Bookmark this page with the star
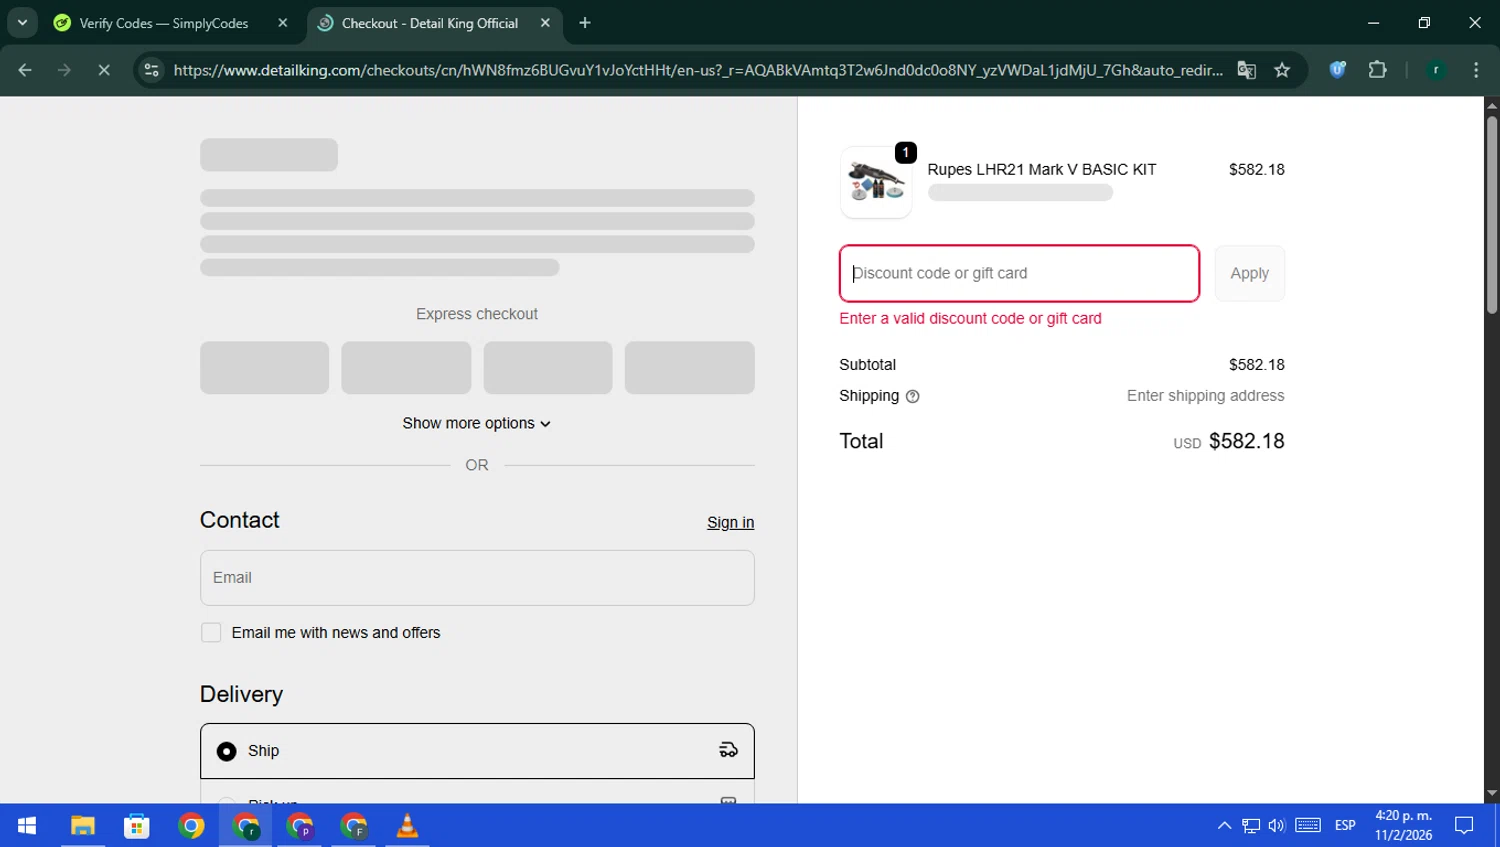This screenshot has width=1500, height=847. click(x=1282, y=70)
